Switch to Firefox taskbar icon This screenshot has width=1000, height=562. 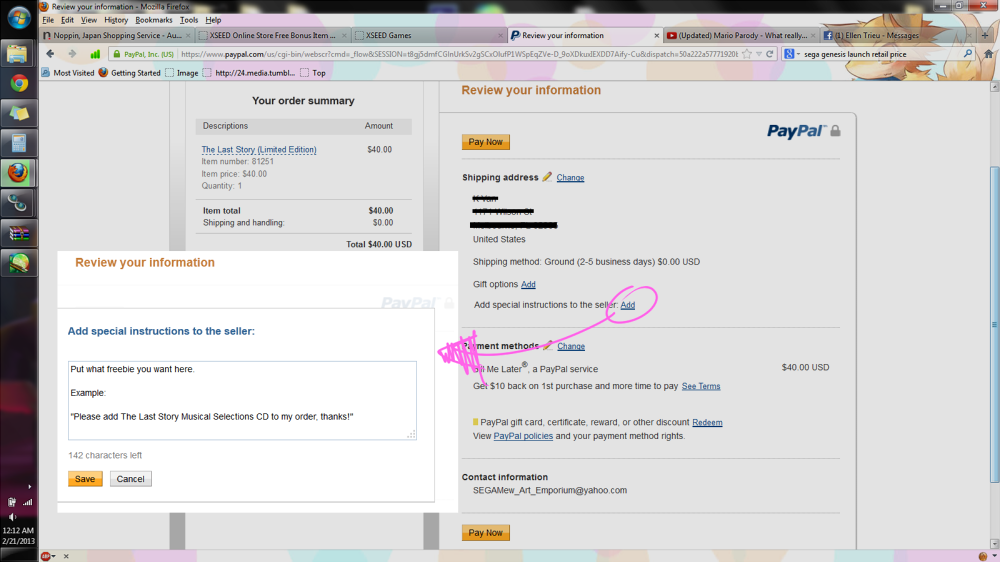18,173
